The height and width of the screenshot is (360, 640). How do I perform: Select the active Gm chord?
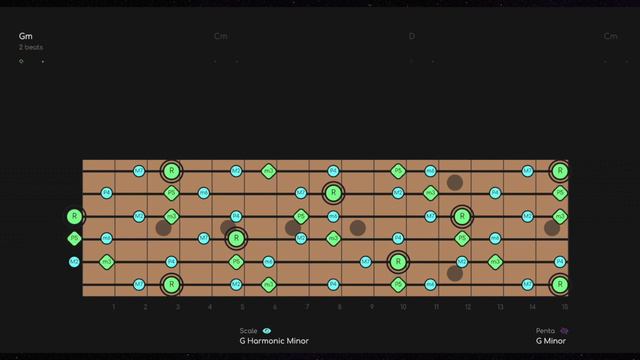coord(25,36)
